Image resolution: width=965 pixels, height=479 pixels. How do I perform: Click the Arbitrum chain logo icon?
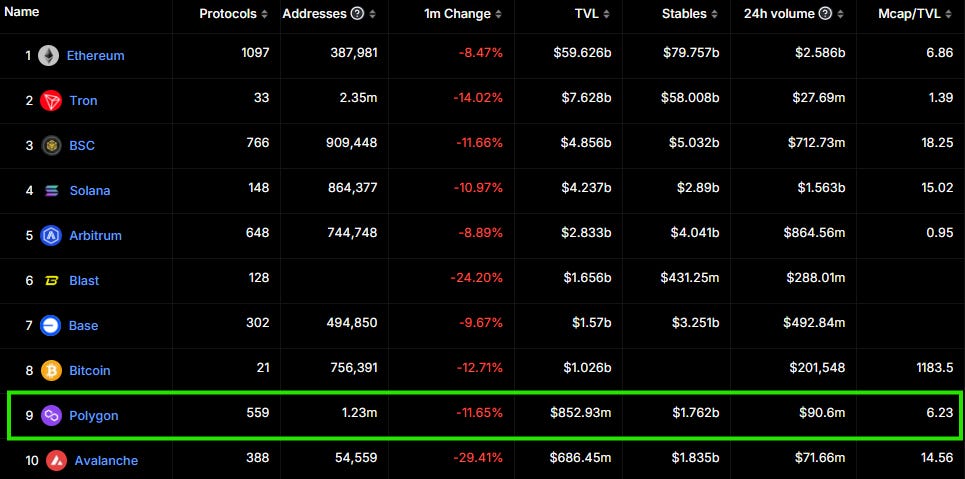pos(50,235)
